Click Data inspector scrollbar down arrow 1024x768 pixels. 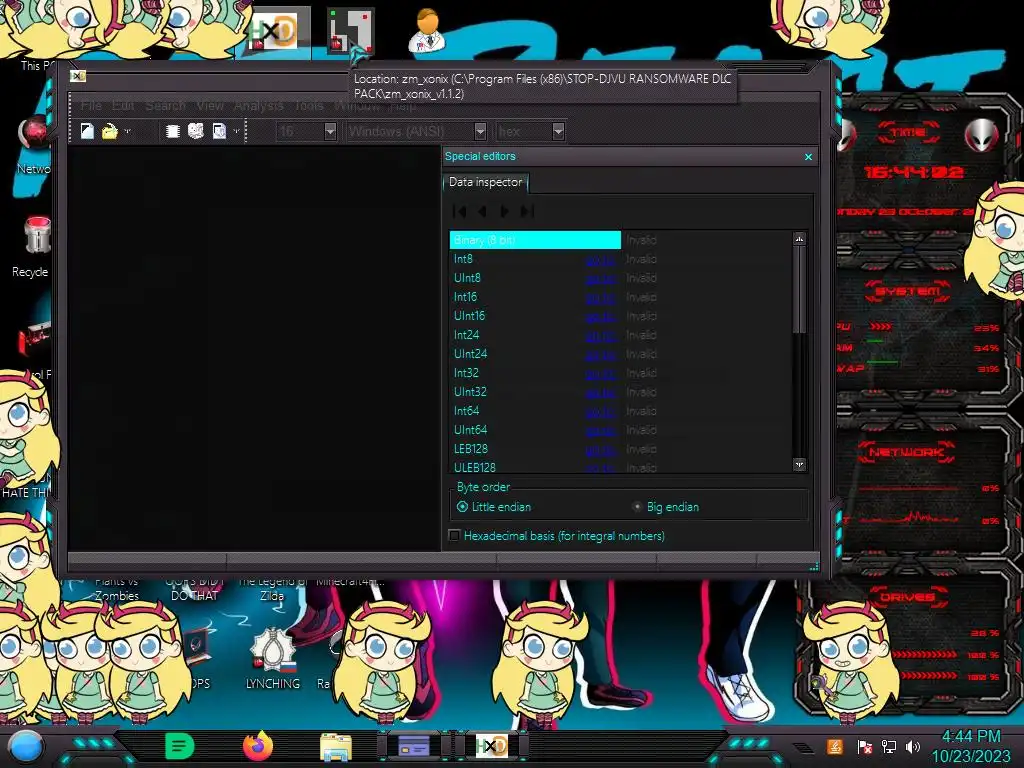tap(799, 464)
